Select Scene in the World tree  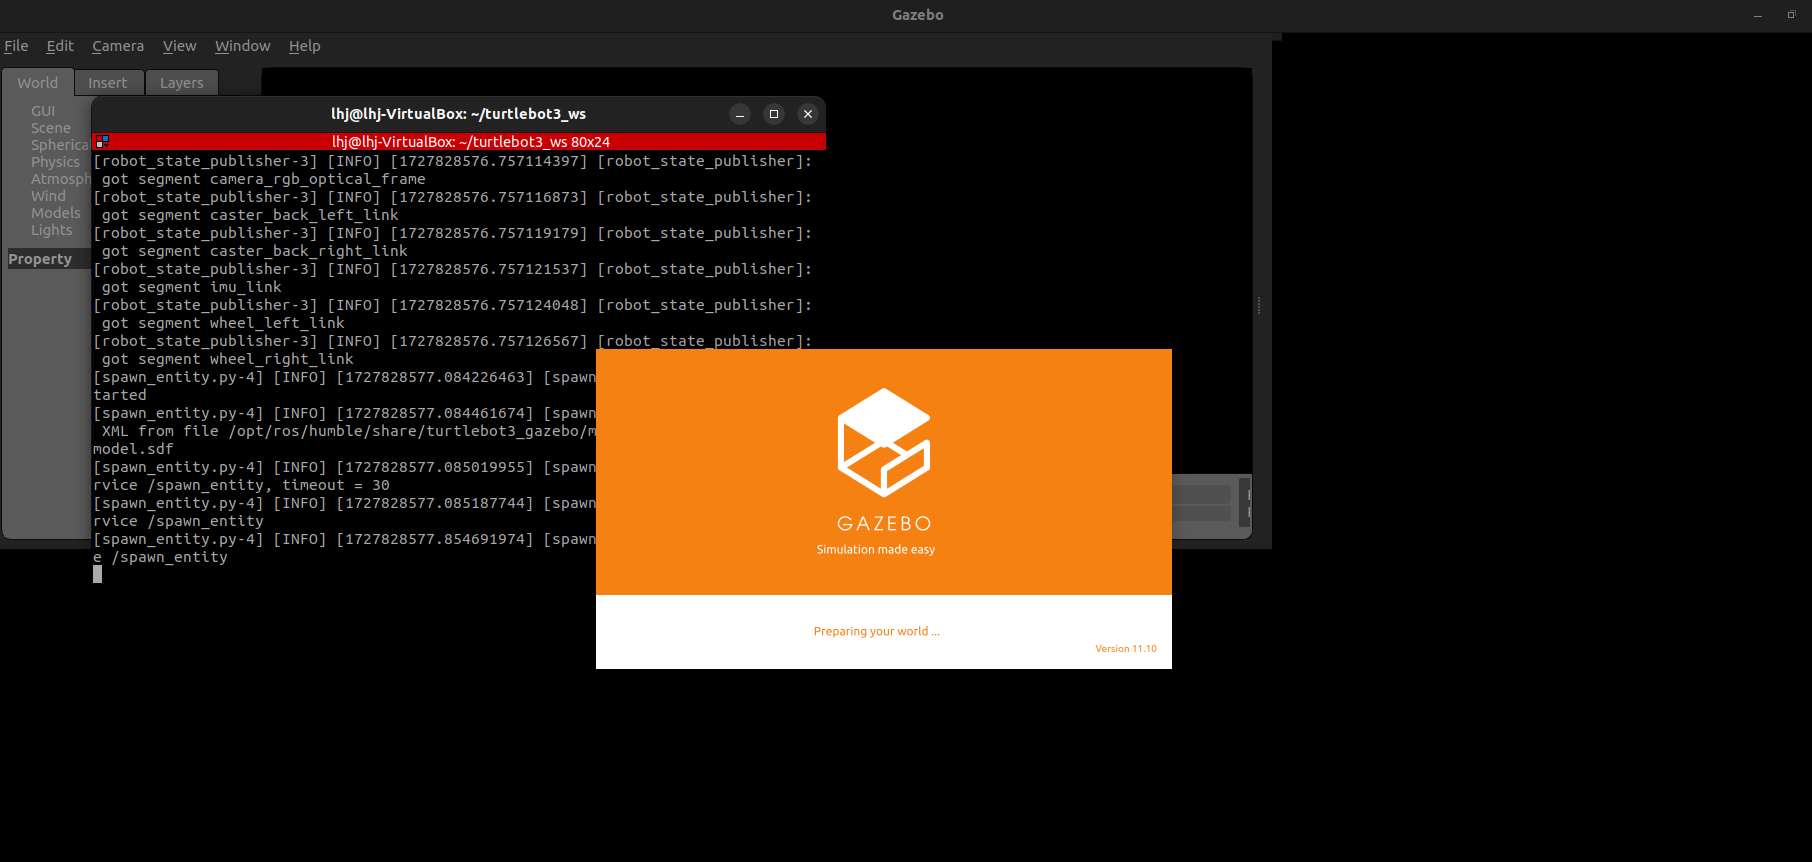(51, 128)
